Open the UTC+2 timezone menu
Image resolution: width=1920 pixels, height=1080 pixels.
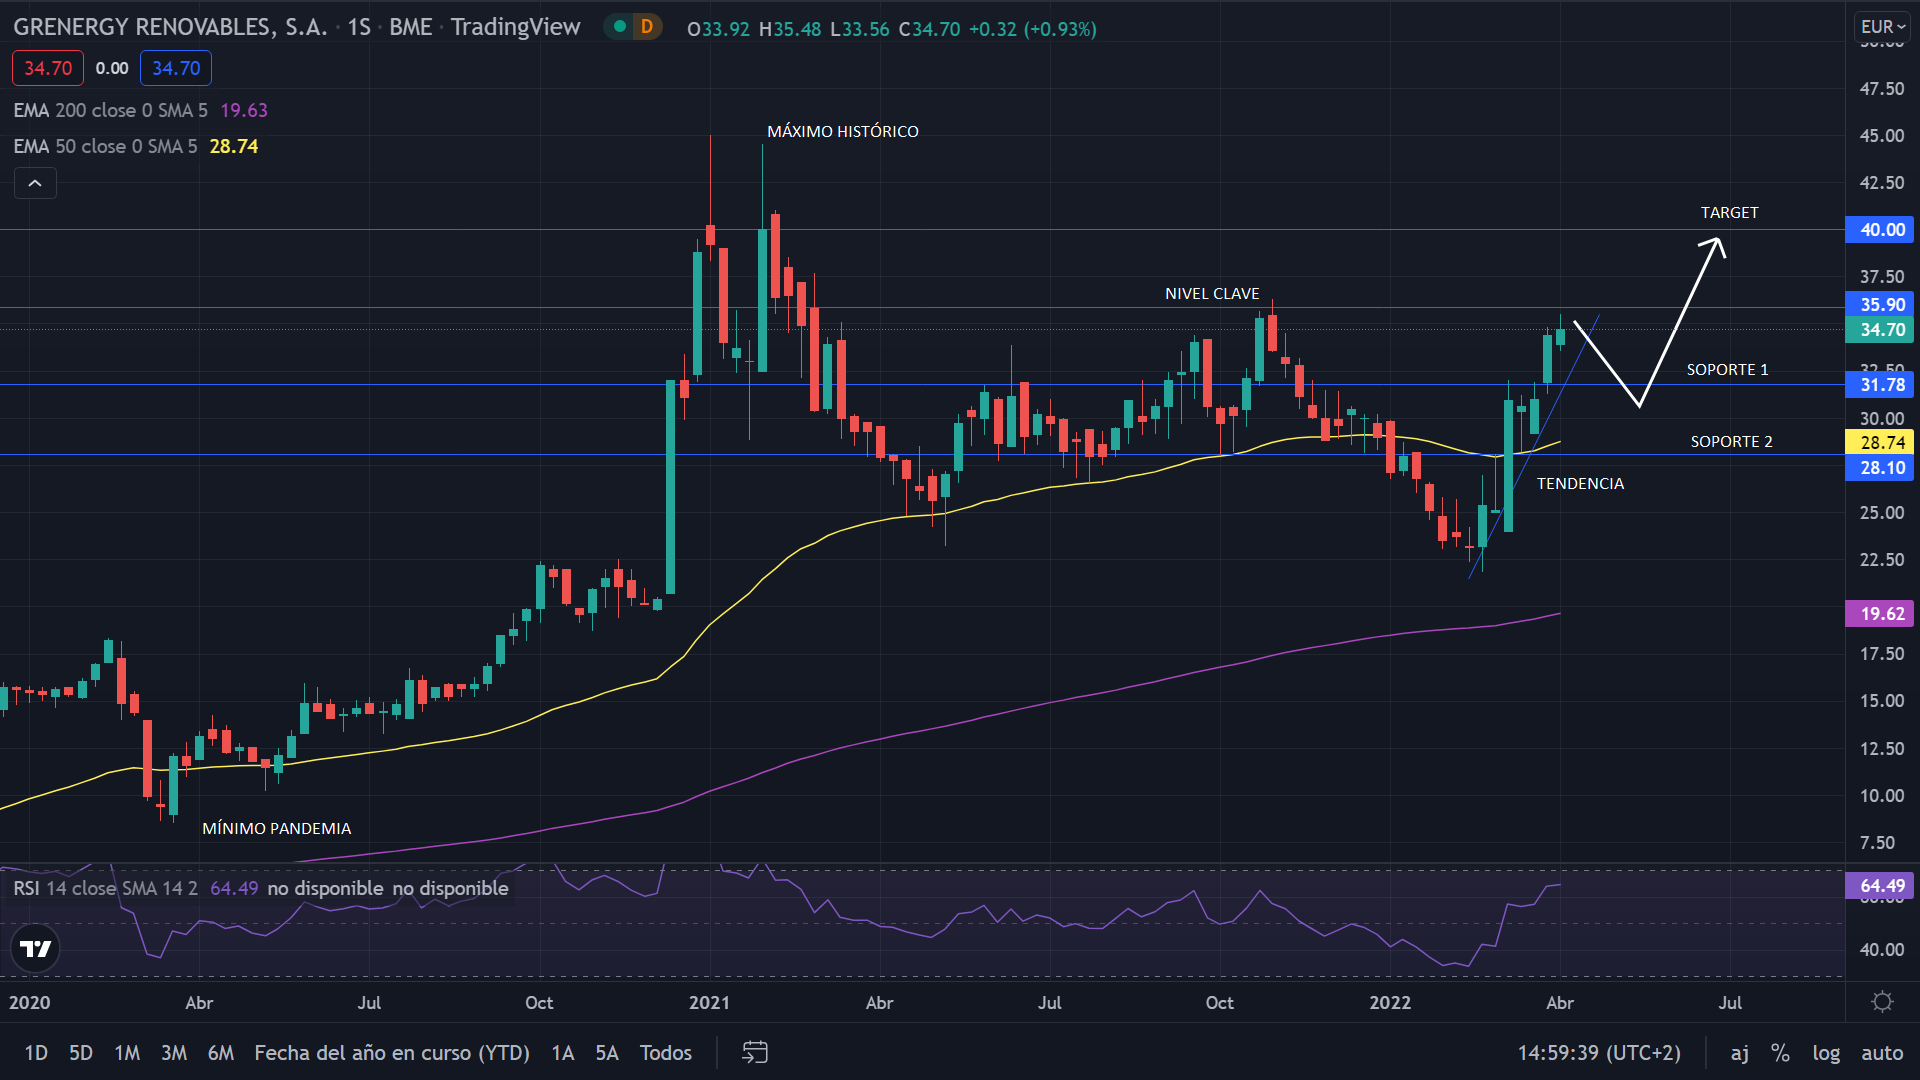1599,1052
